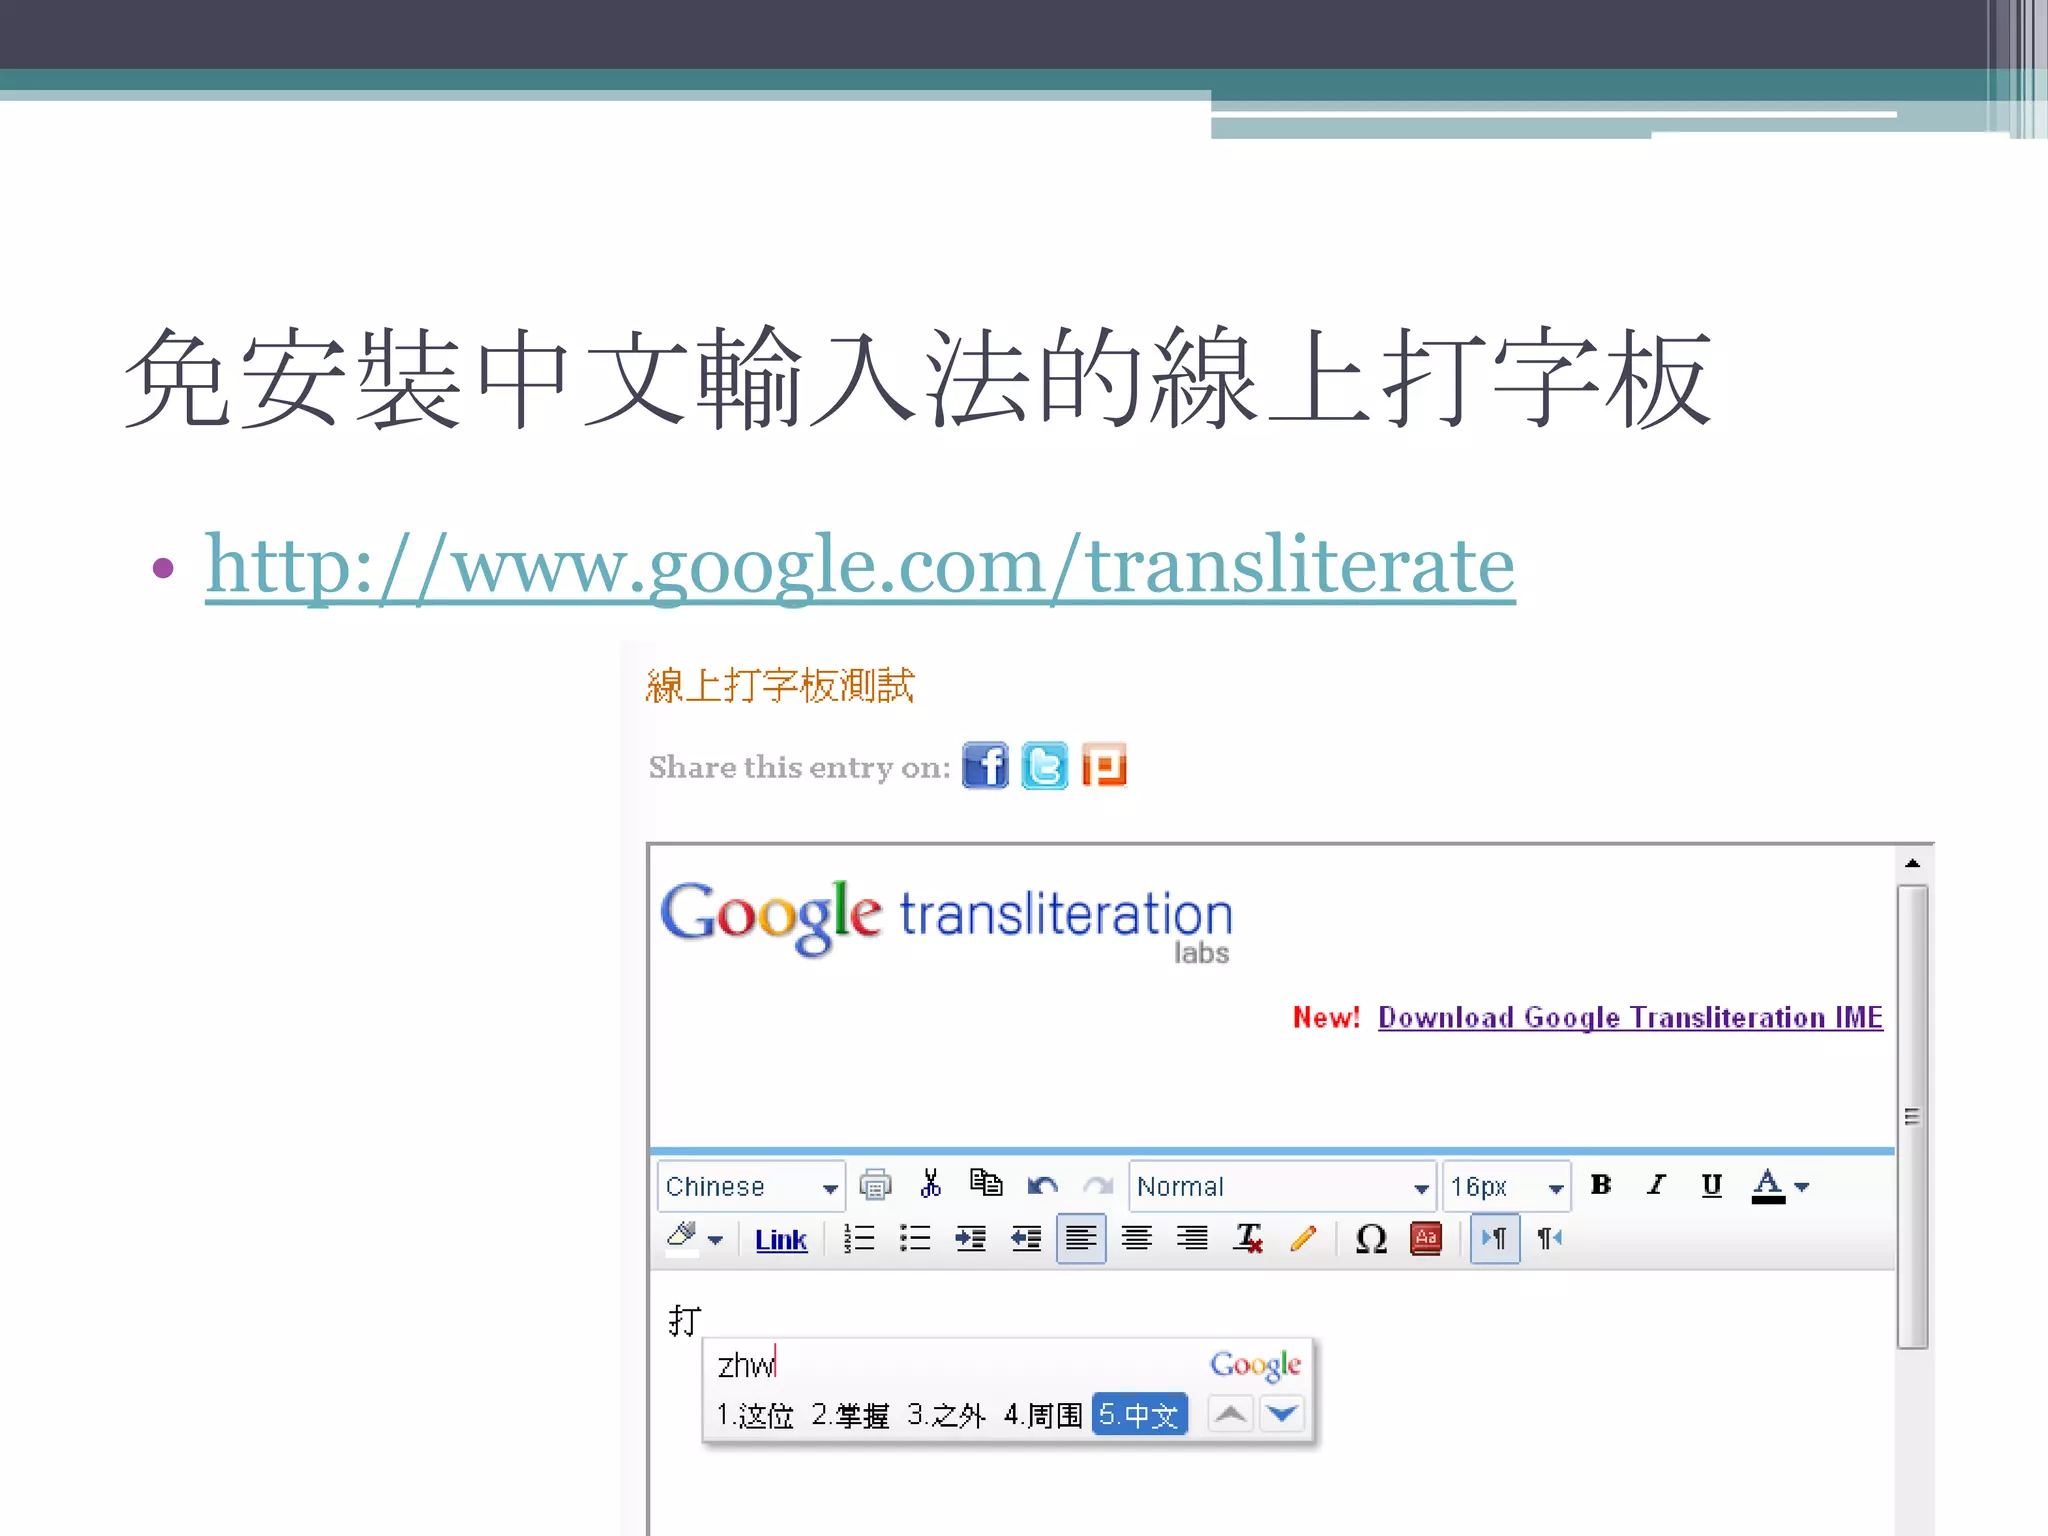The width and height of the screenshot is (2048, 1536).
Task: Expand the font color dropdown arrow
Action: pyautogui.click(x=1802, y=1187)
